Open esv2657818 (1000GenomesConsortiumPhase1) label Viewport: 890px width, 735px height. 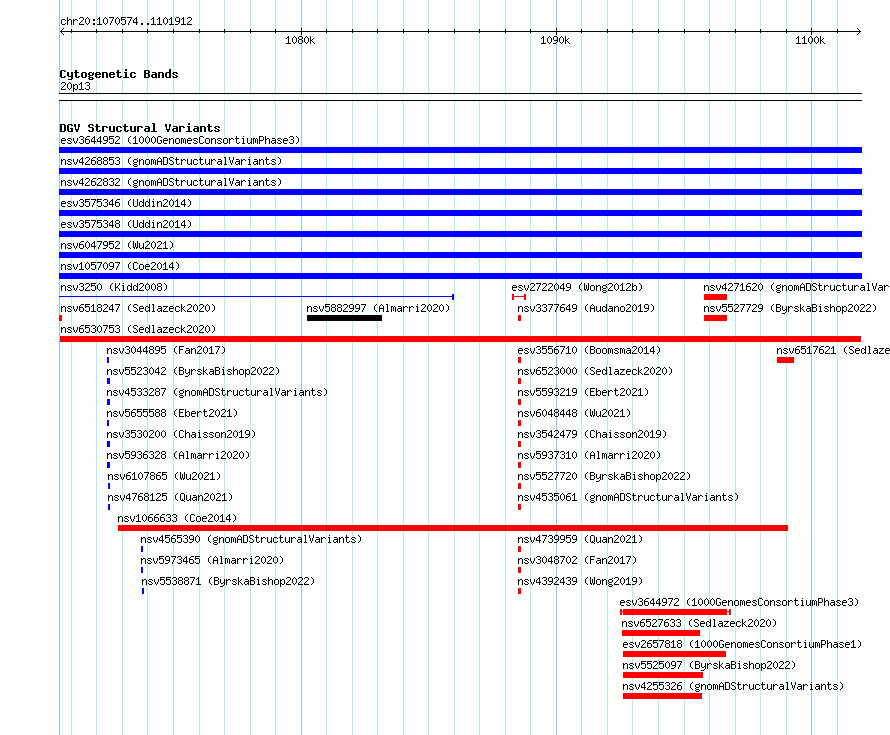pos(742,644)
